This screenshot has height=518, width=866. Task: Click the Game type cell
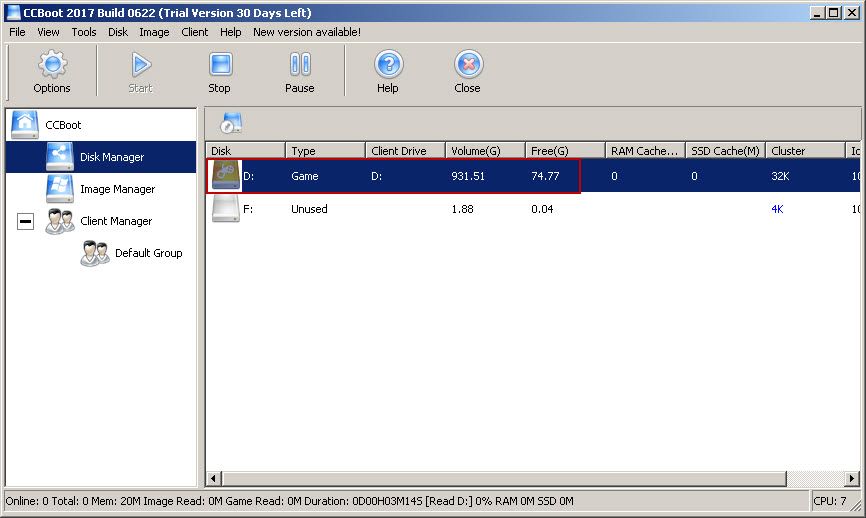point(304,176)
